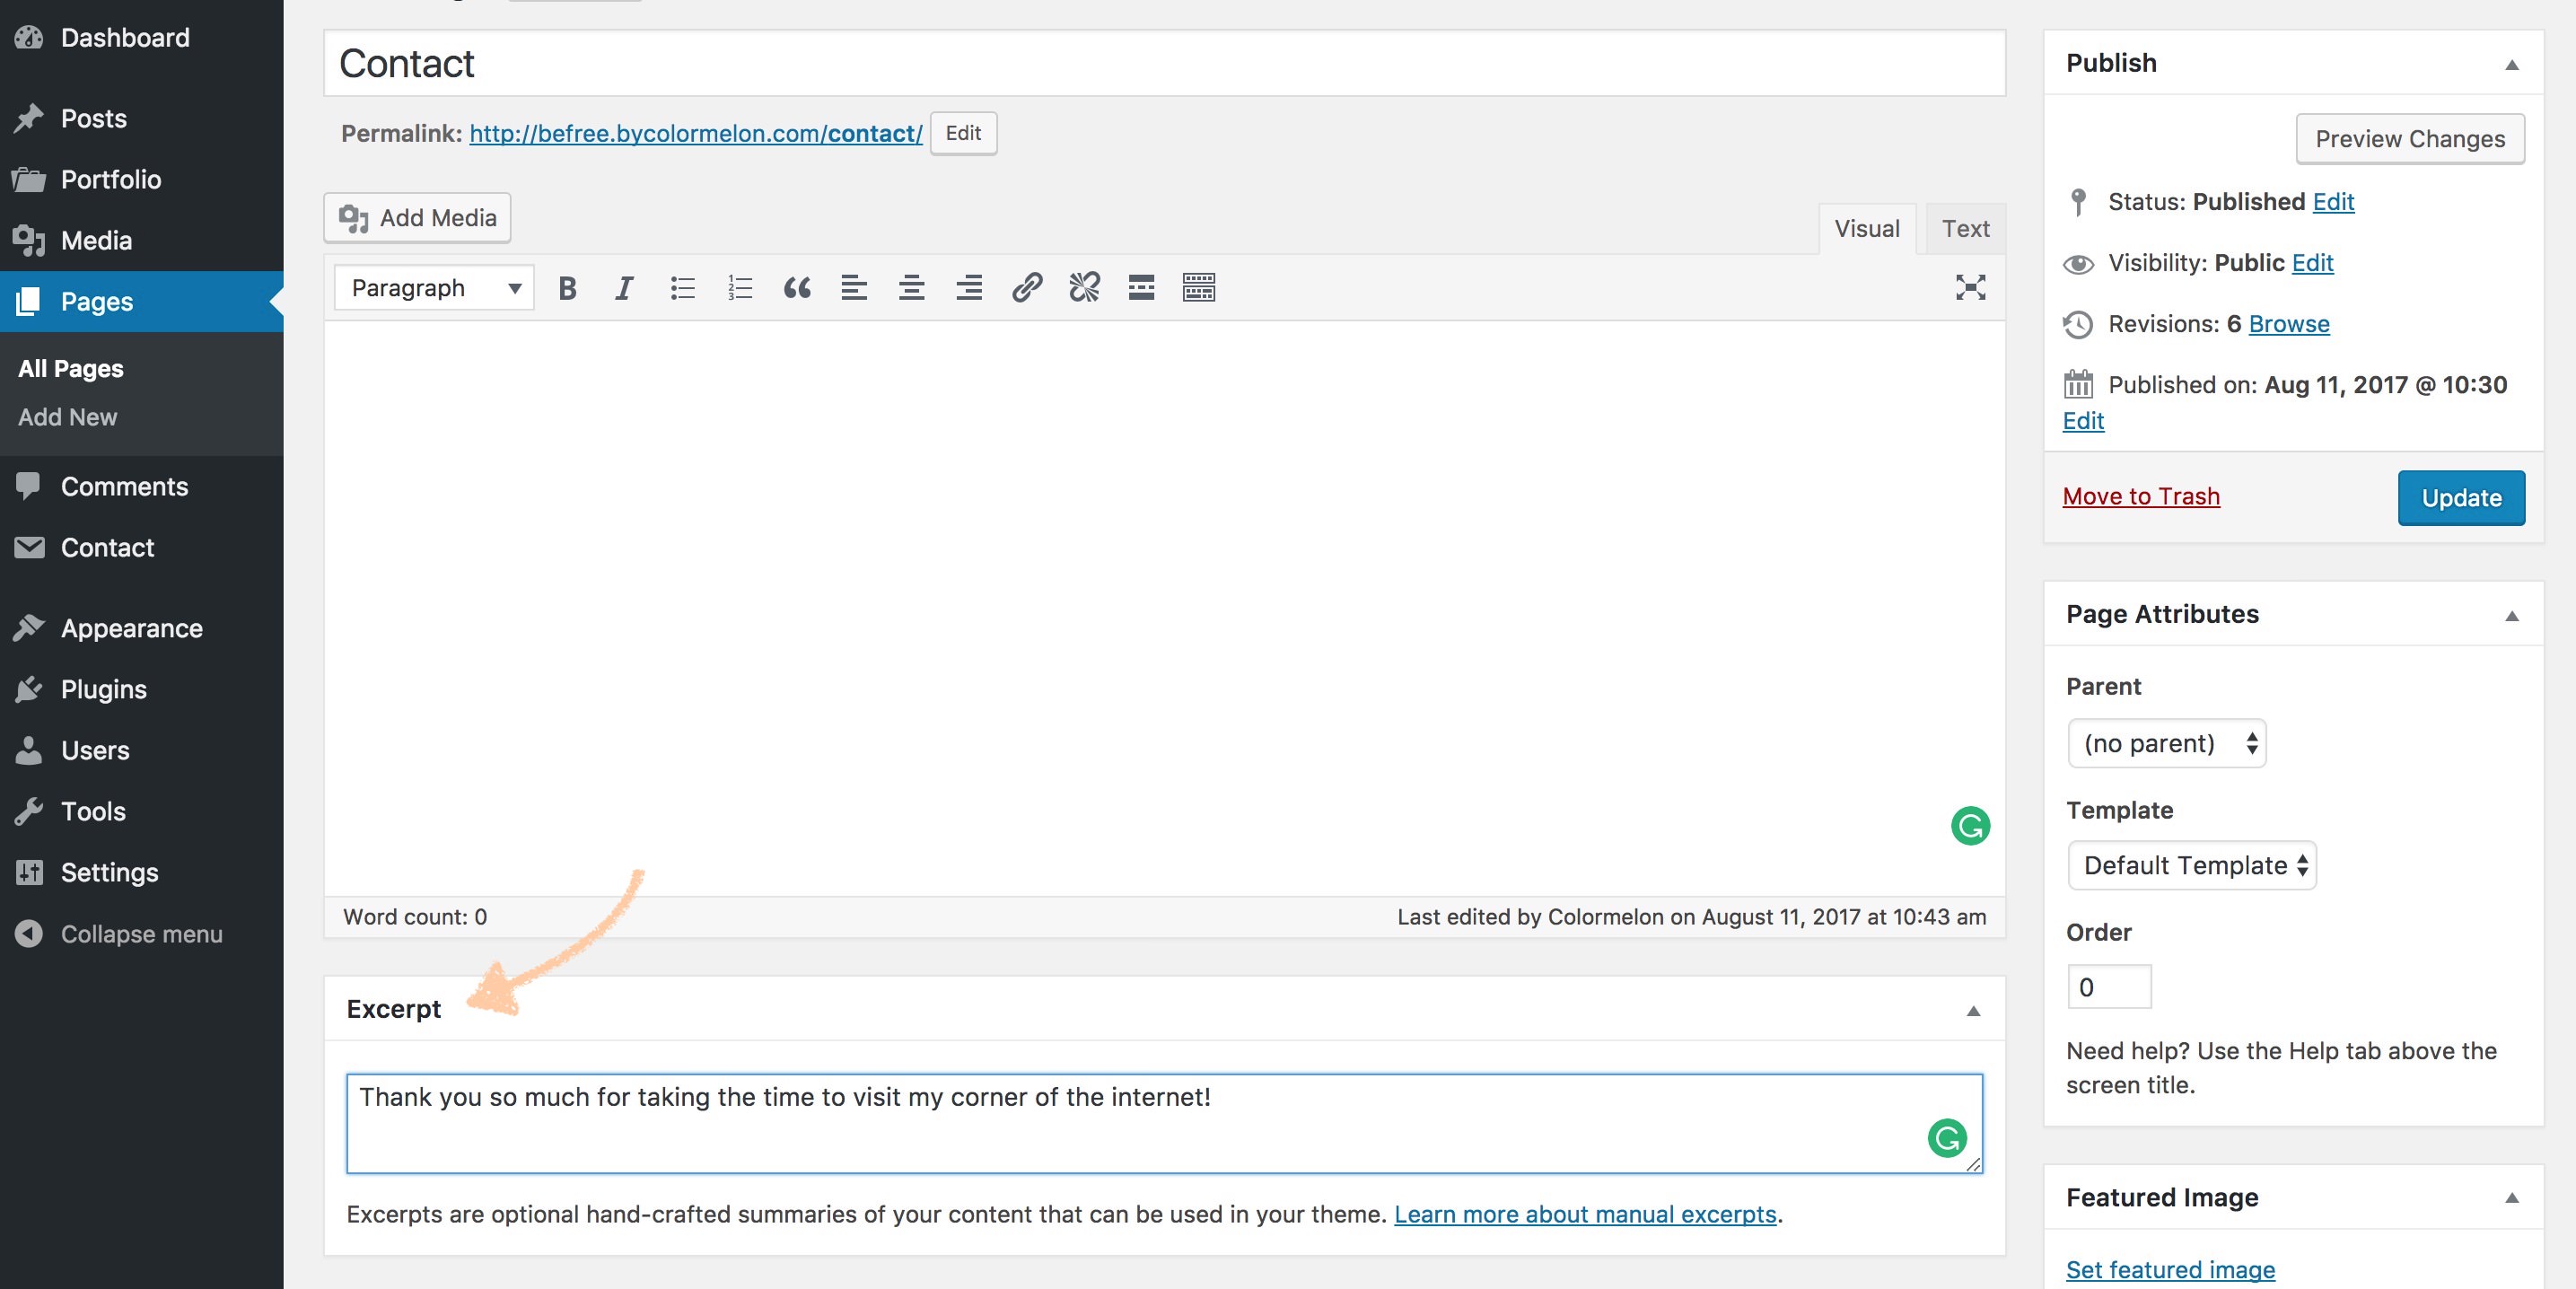The height and width of the screenshot is (1289, 2576).
Task: Go to All Pages submenu
Action: pos(71,368)
